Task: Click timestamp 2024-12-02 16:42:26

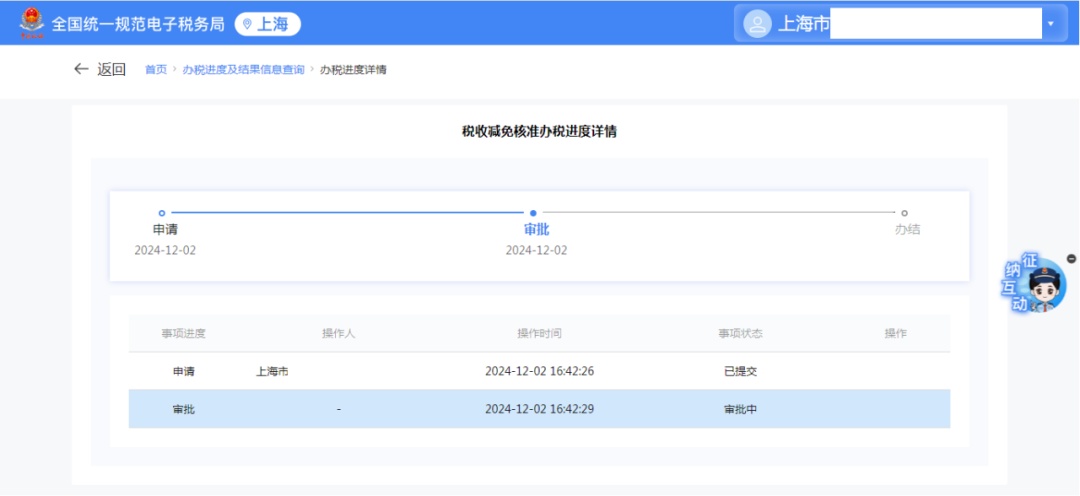Action: pos(539,371)
